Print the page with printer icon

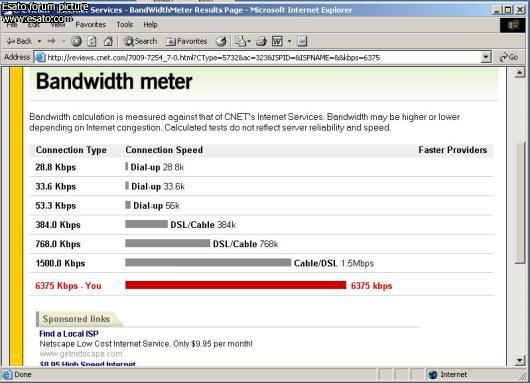tap(261, 41)
